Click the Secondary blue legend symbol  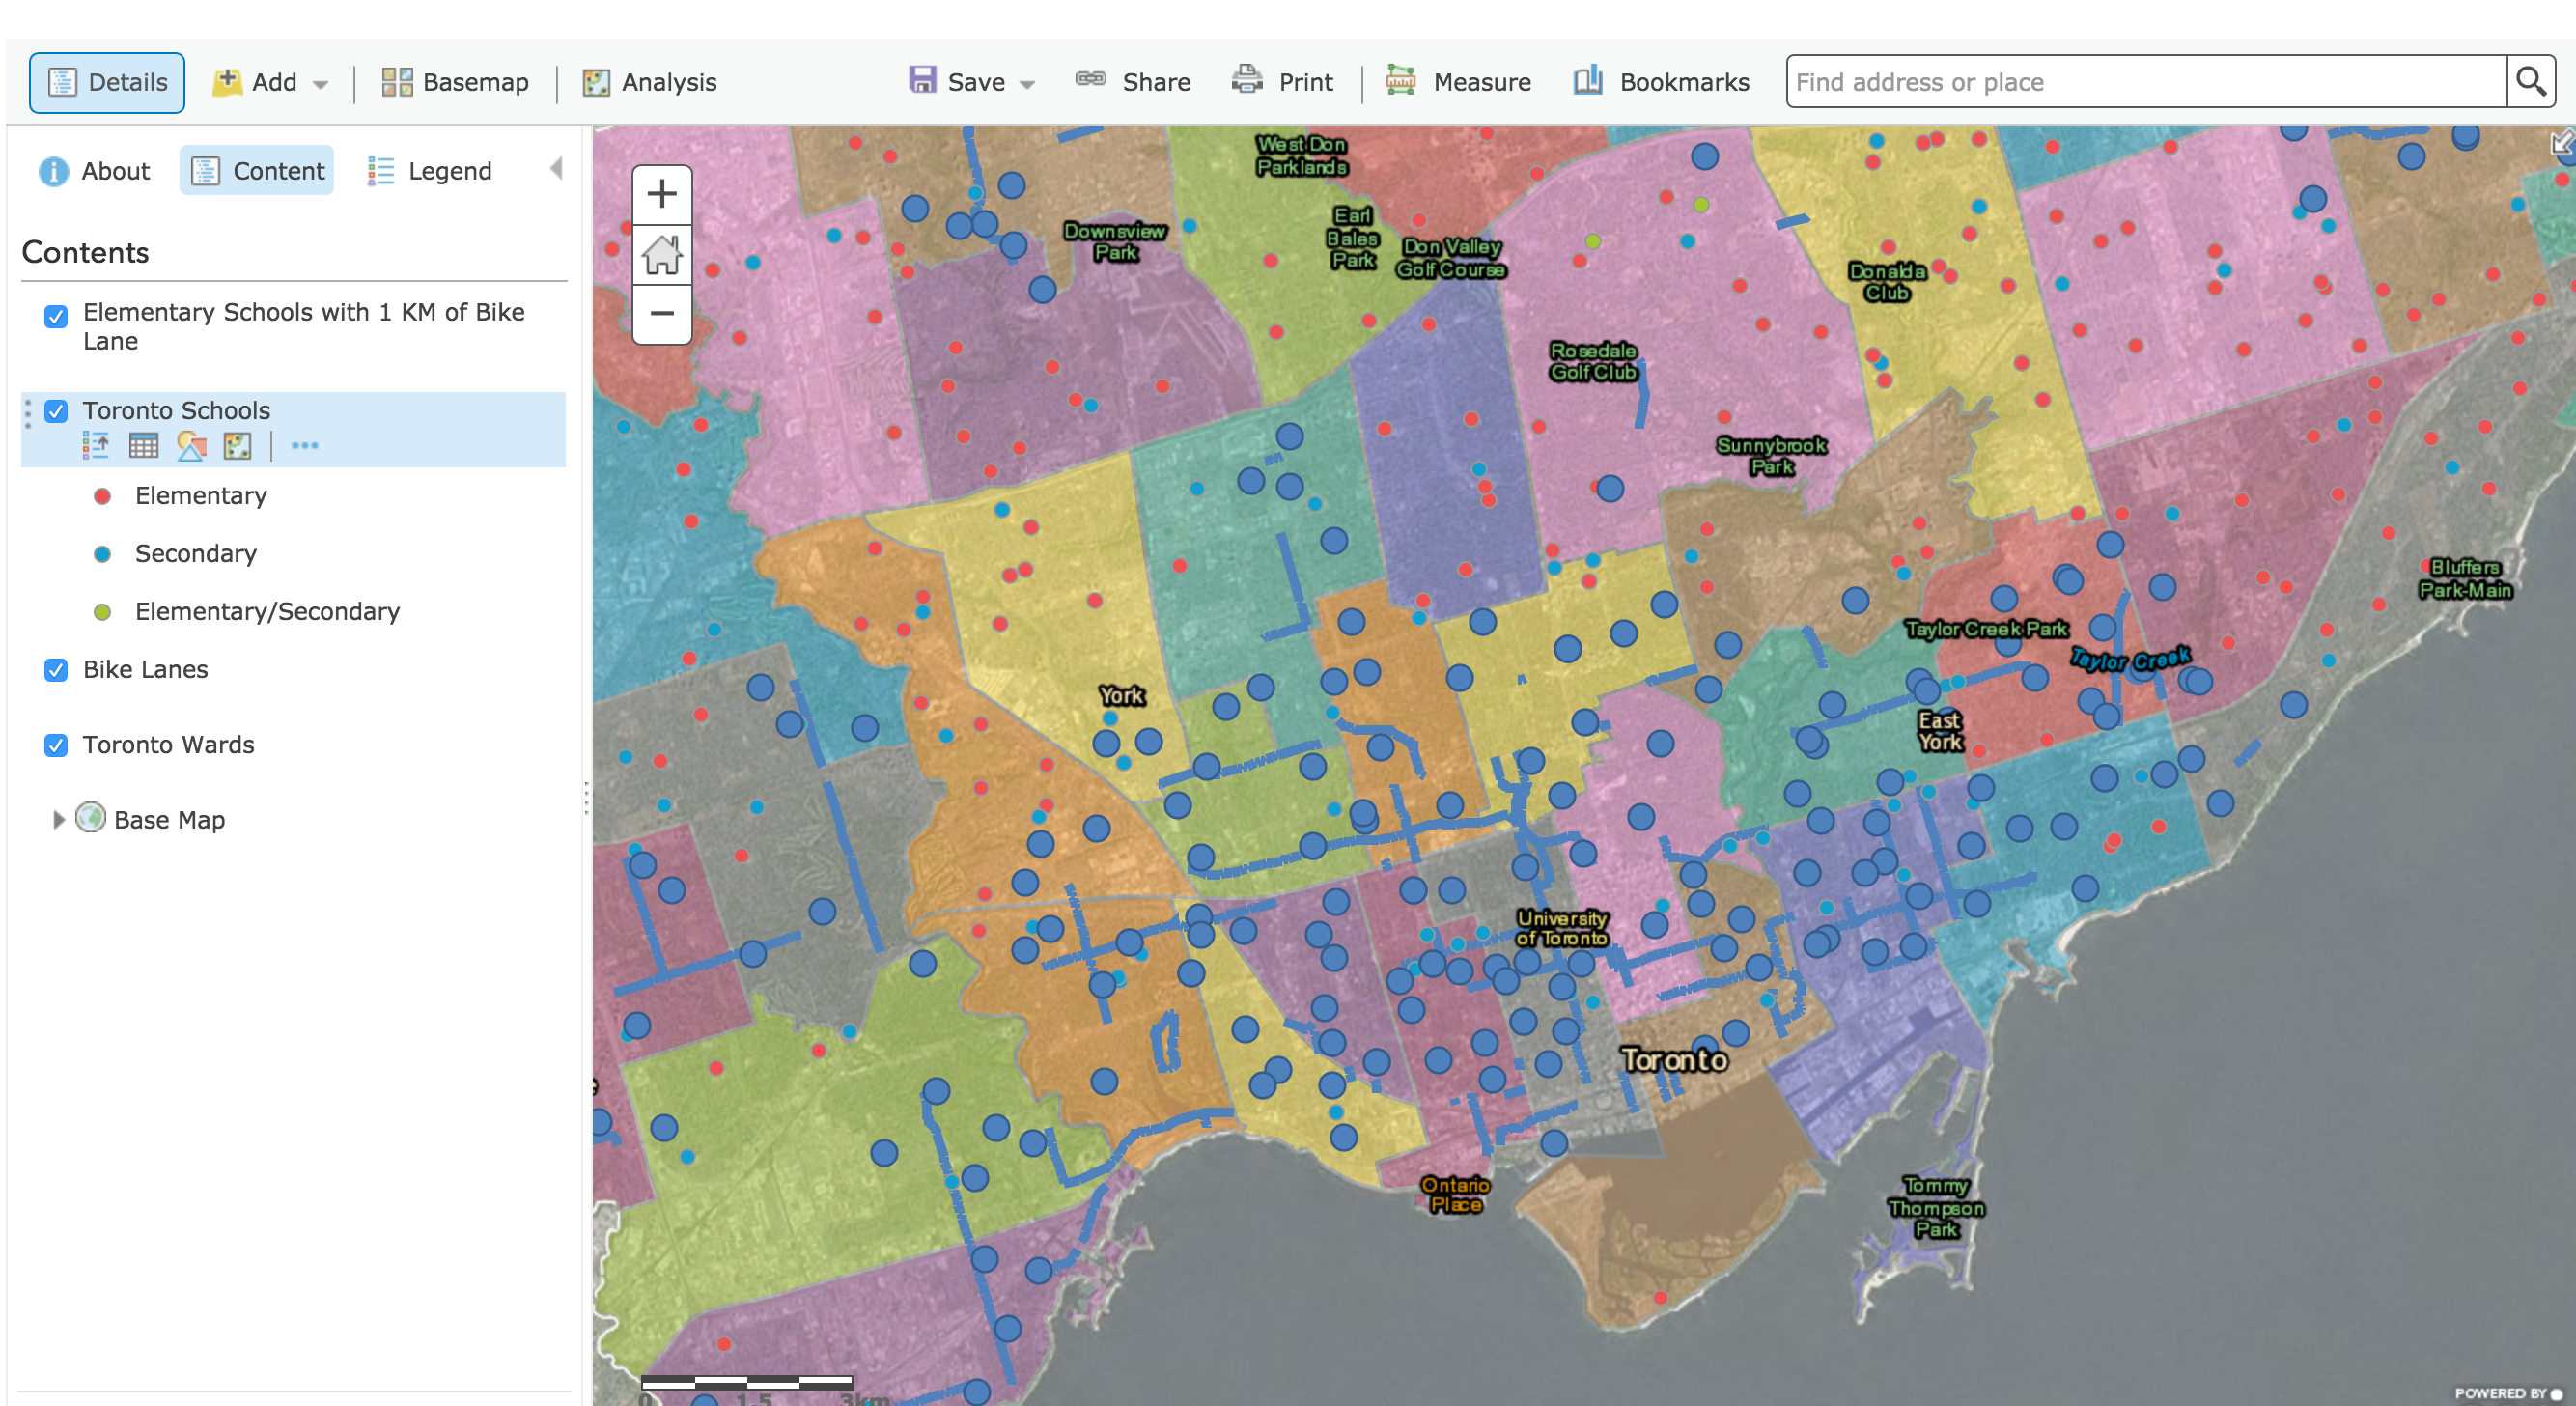pos(102,554)
